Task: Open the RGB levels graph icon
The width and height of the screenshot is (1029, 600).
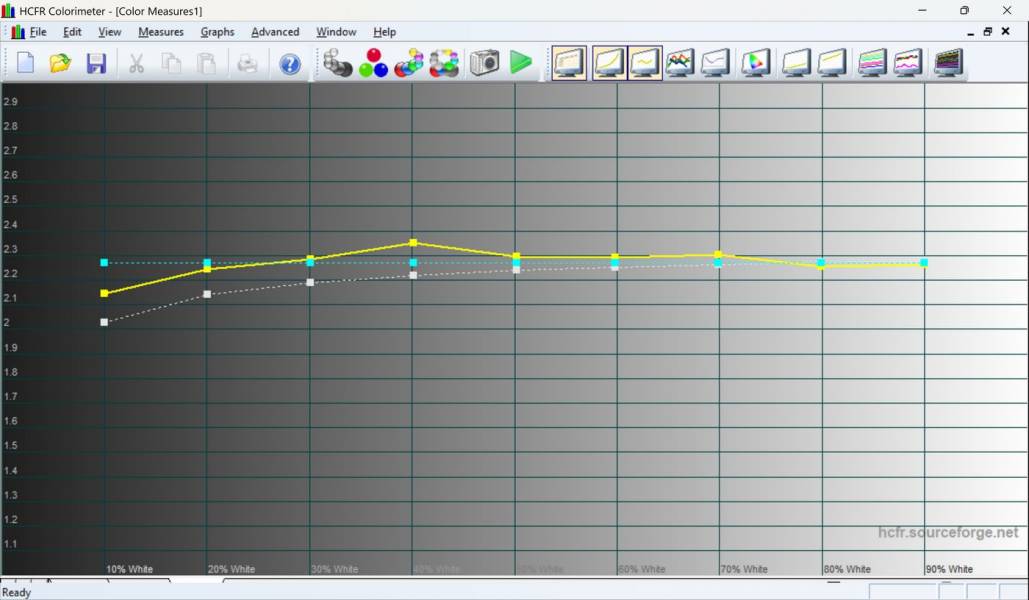Action: click(x=680, y=63)
